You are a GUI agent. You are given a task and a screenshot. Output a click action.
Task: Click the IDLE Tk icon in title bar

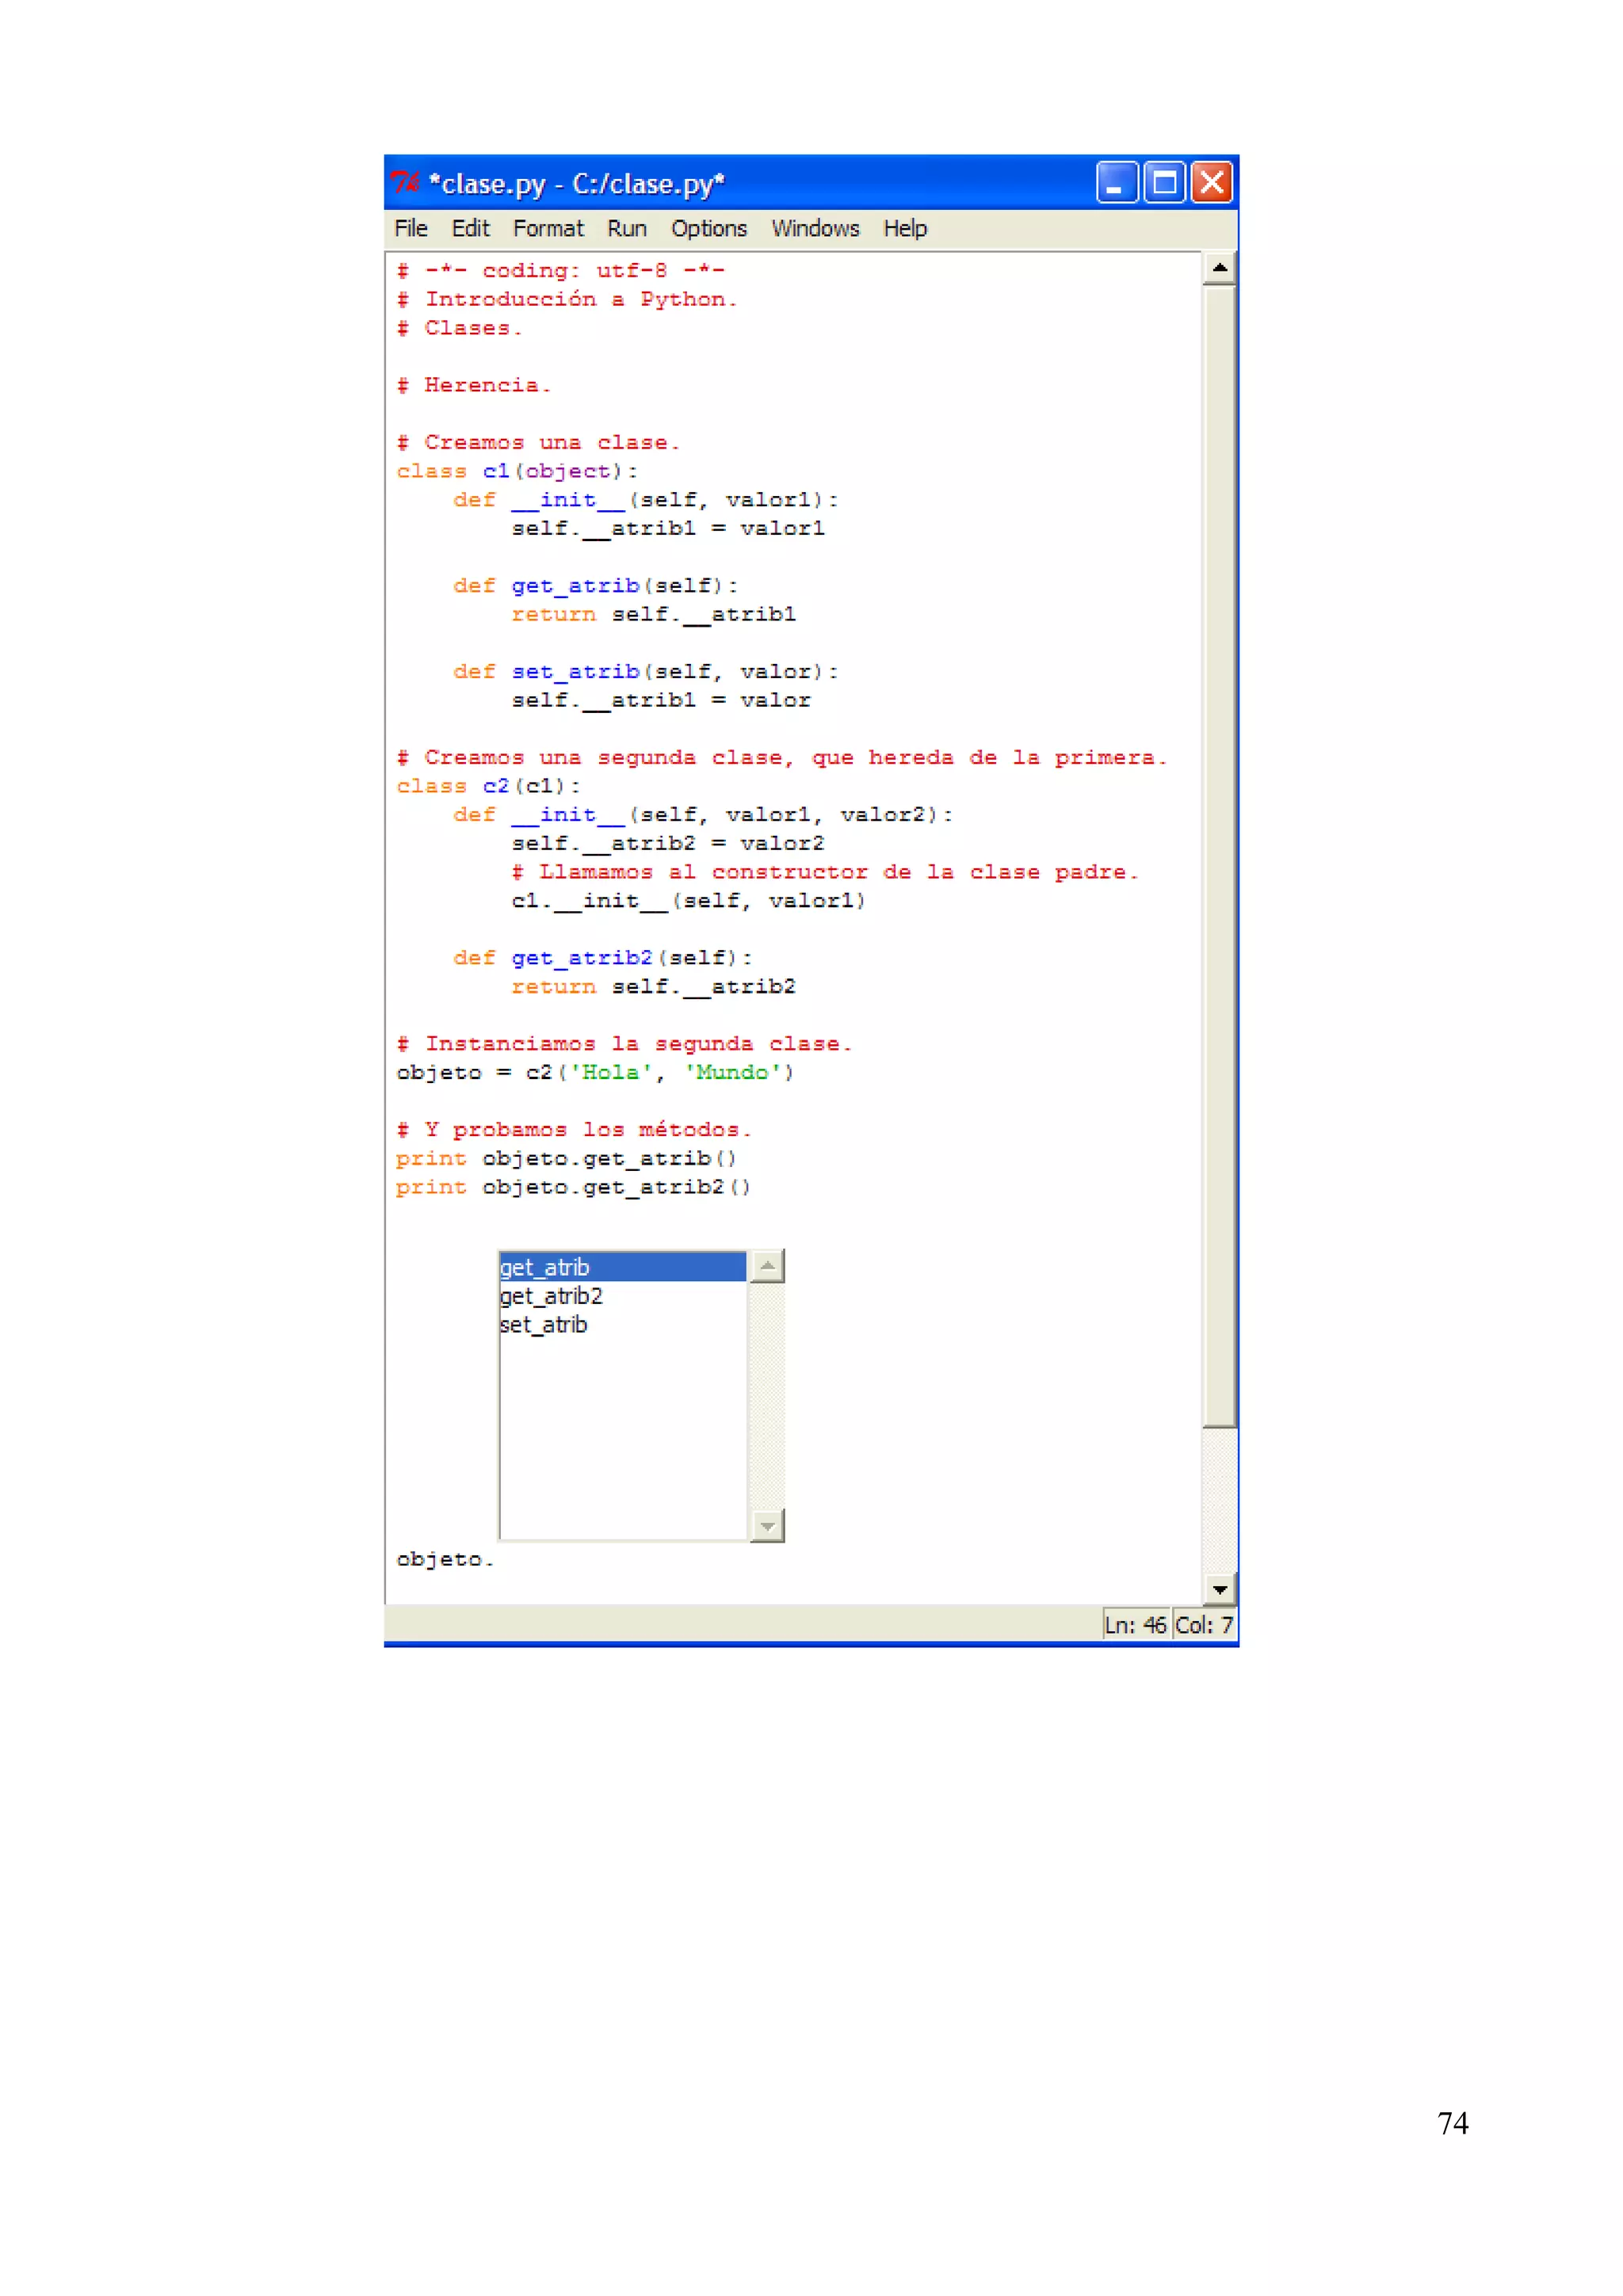click(x=404, y=183)
